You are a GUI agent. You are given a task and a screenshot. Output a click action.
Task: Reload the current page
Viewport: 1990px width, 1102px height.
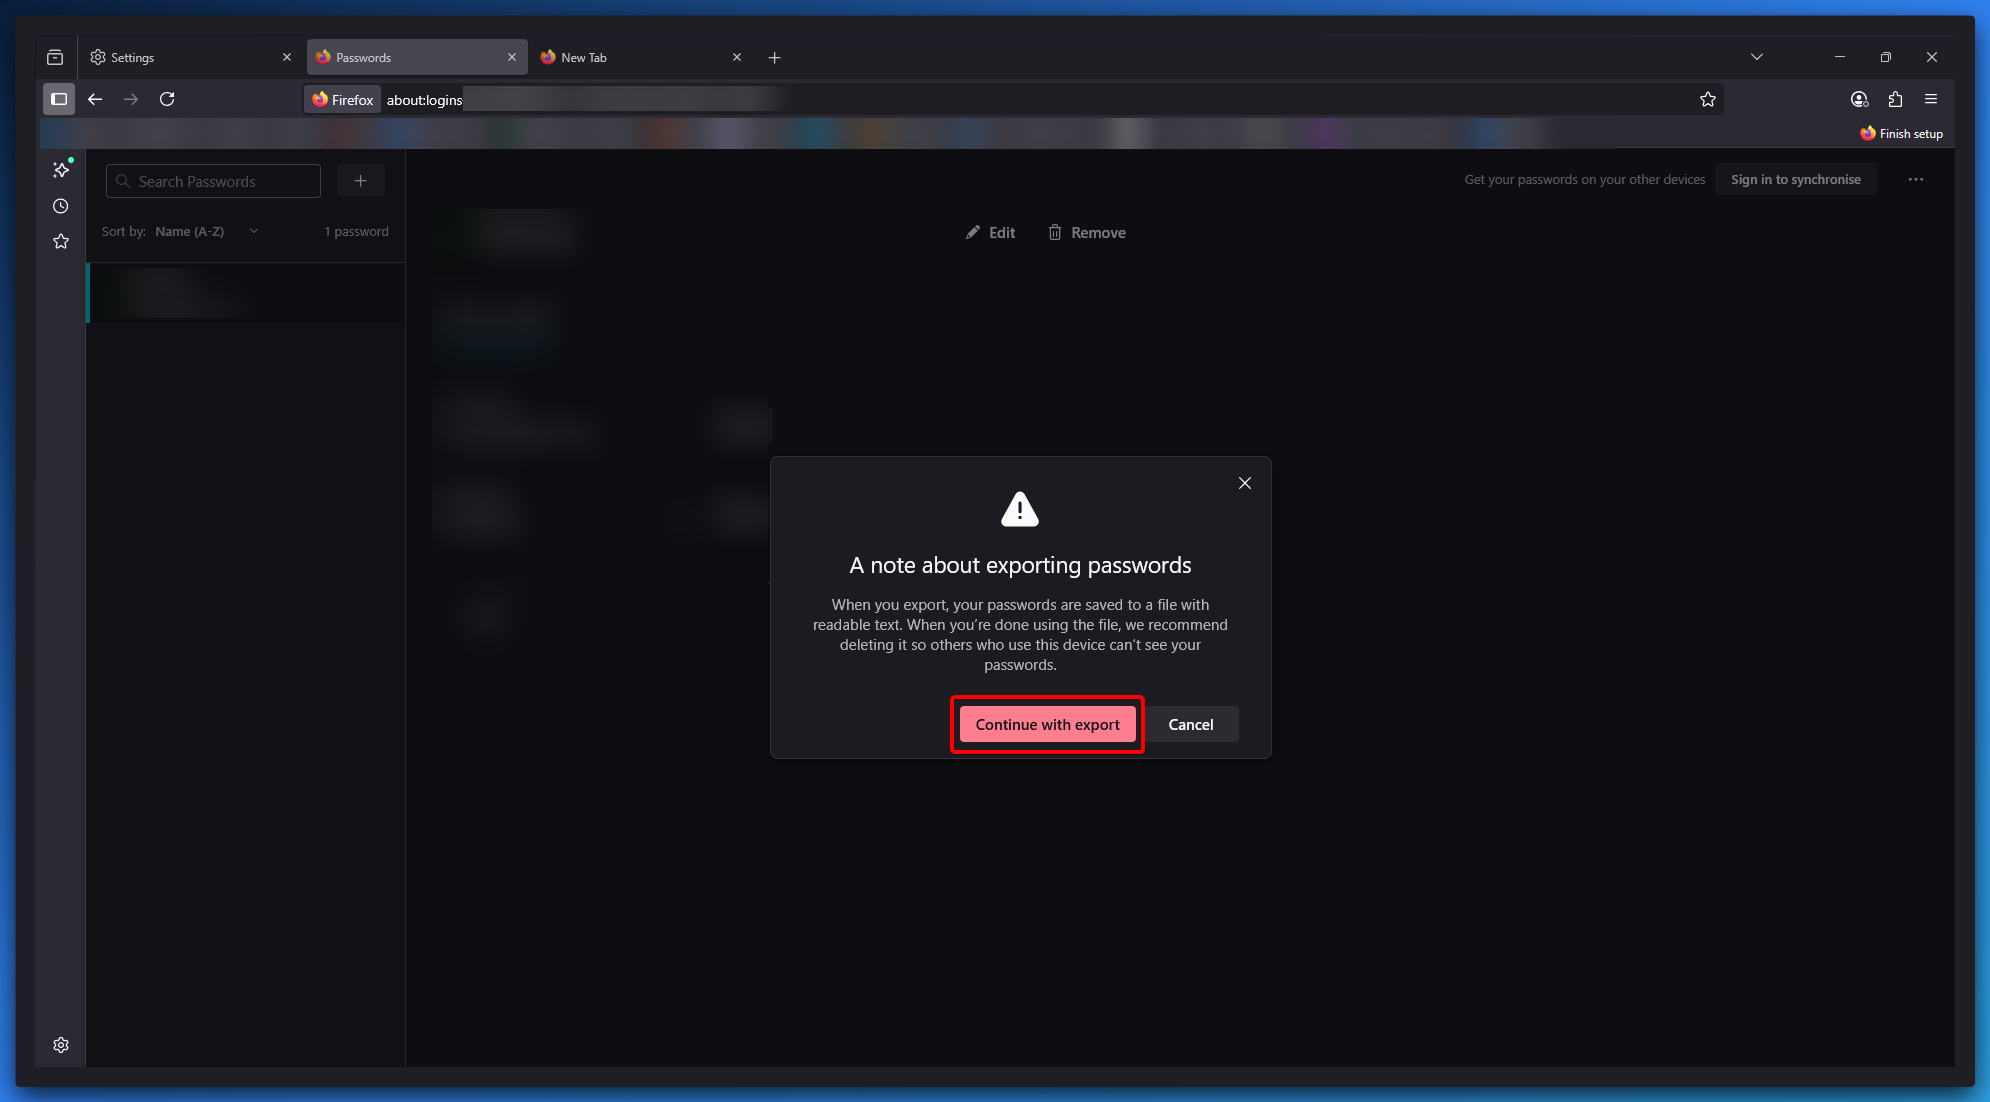pos(167,99)
